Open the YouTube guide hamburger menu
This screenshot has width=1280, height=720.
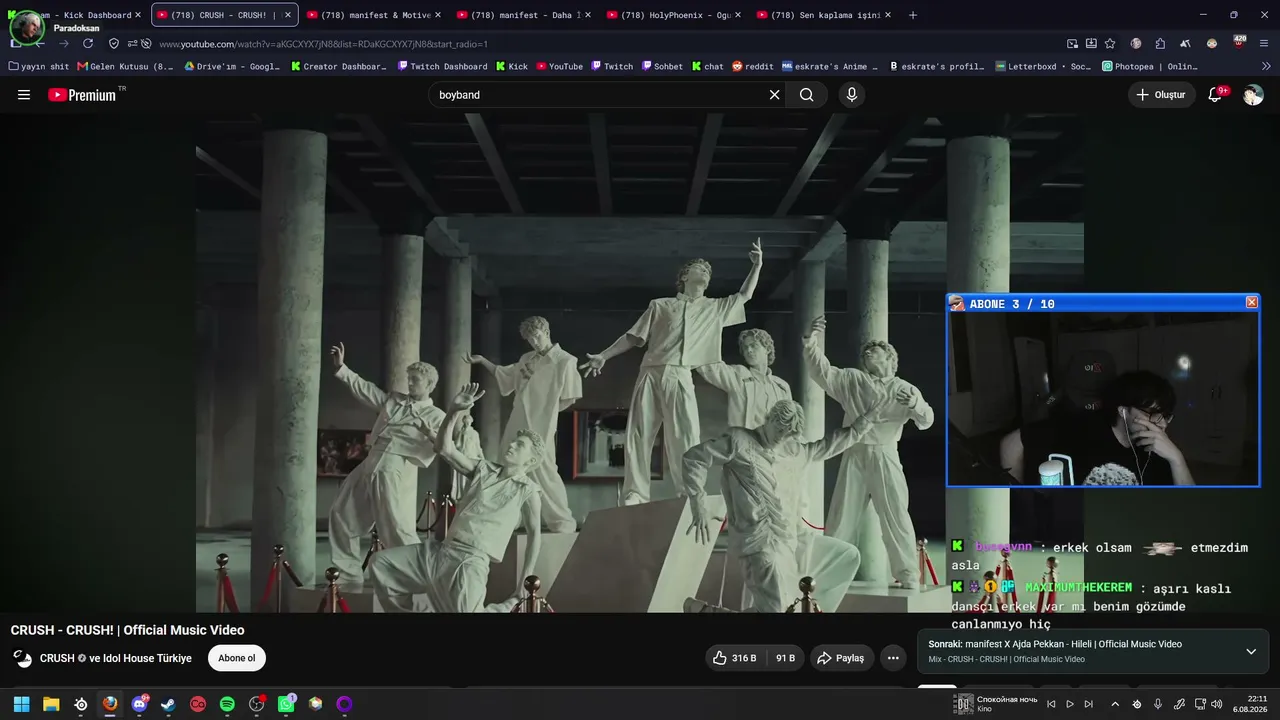click(x=24, y=95)
